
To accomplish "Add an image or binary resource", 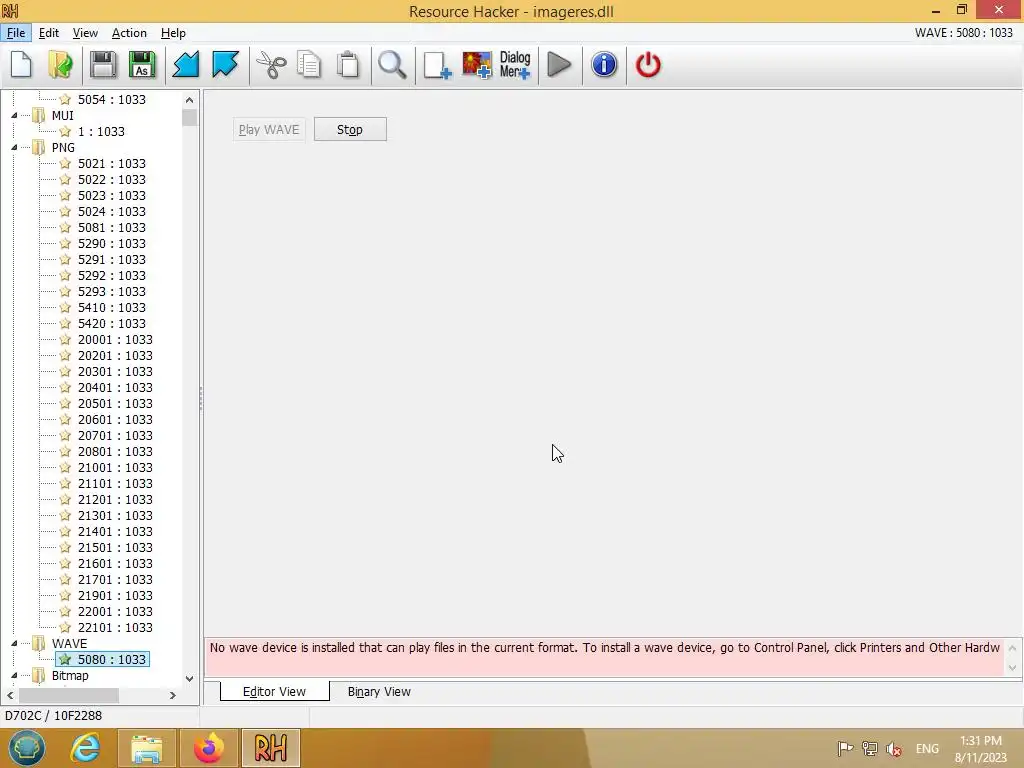I will pos(477,65).
